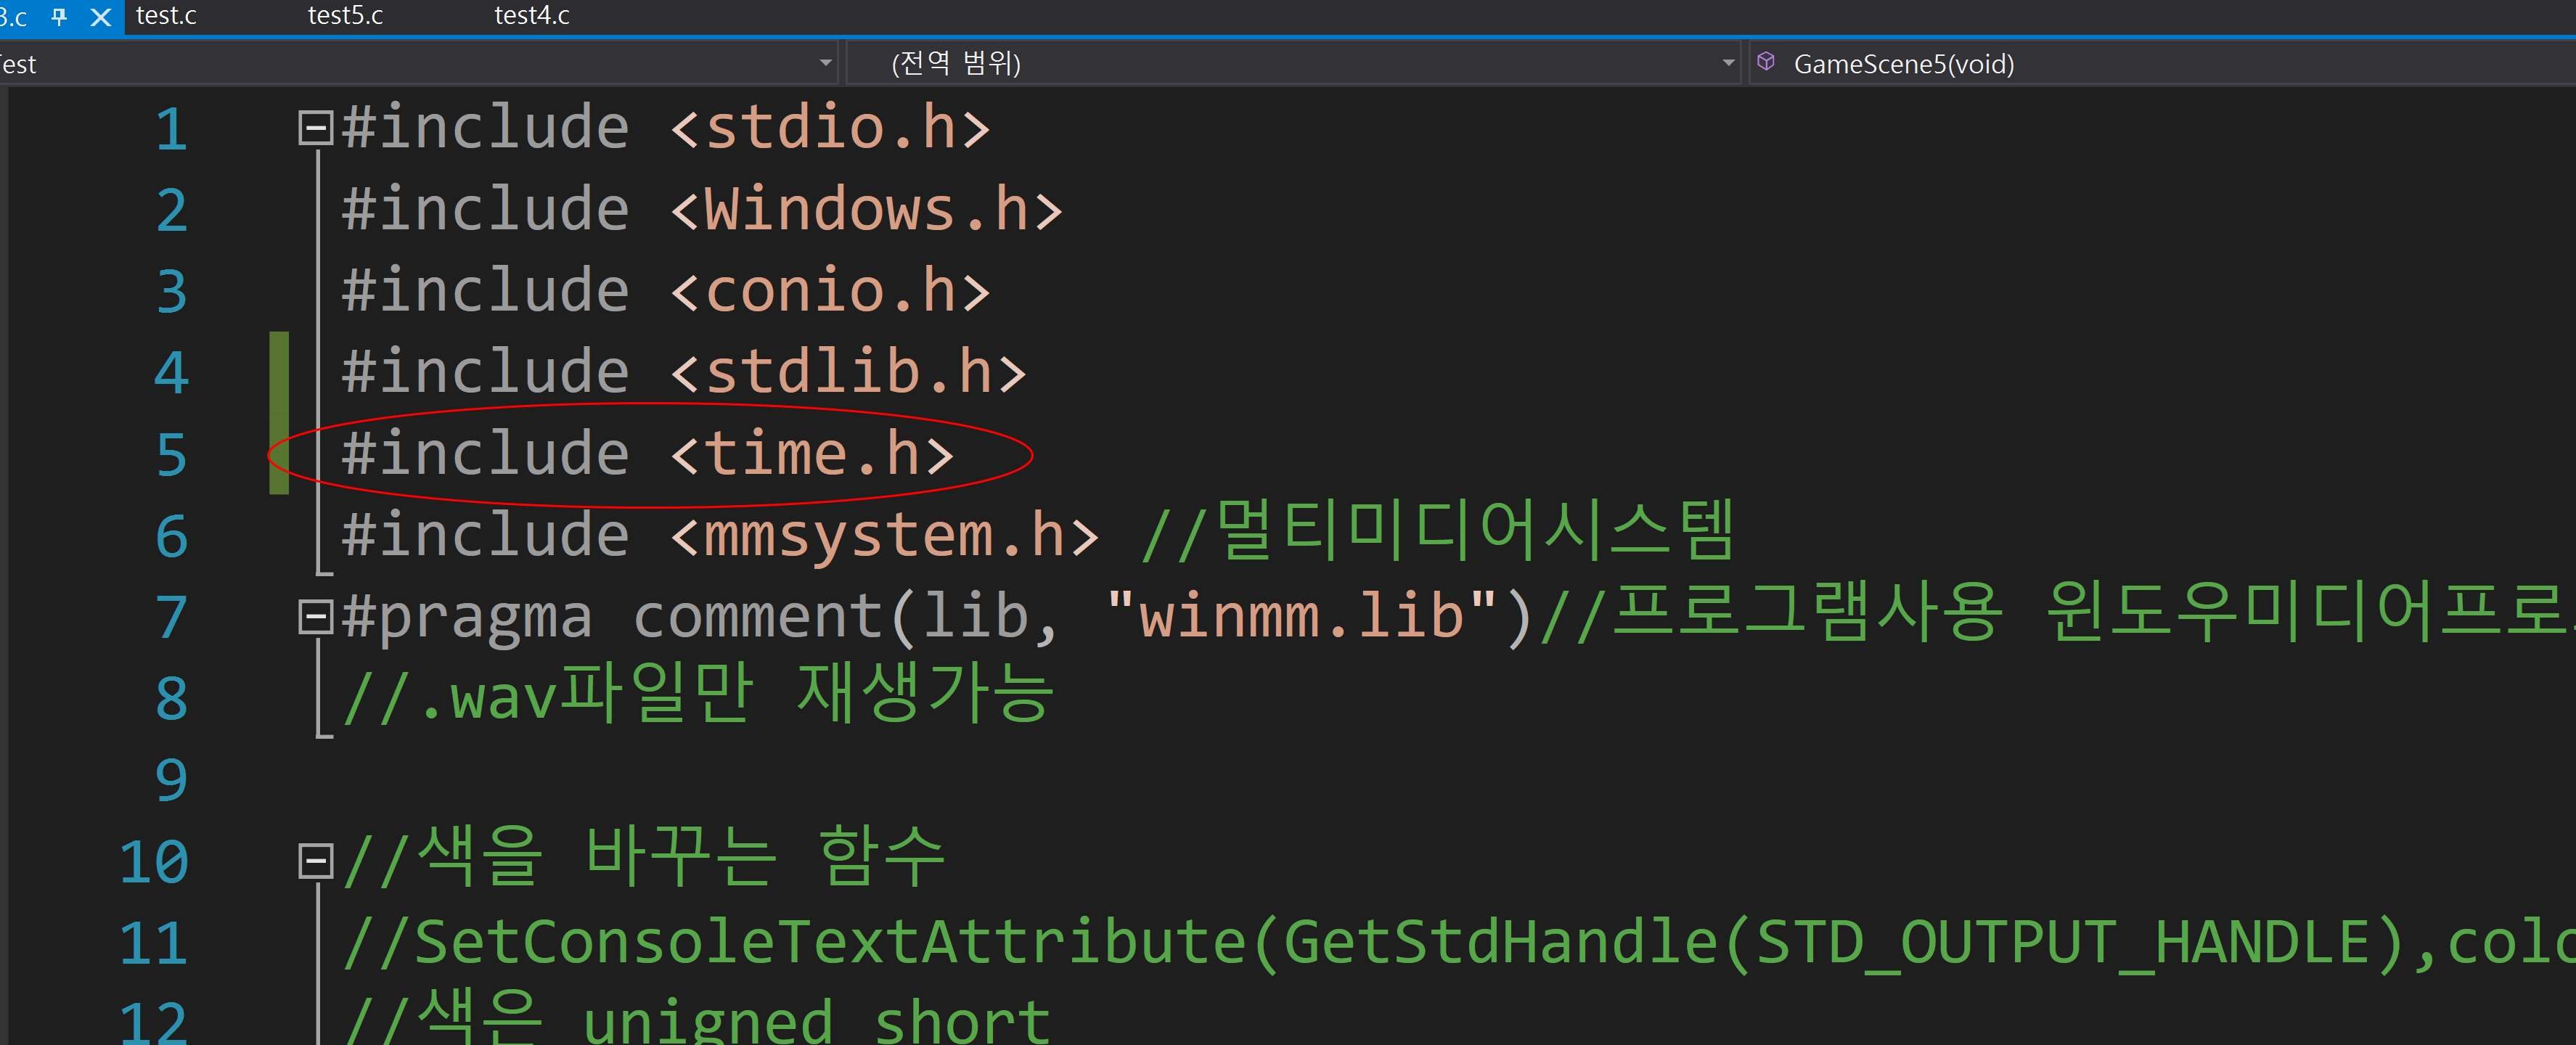Click line number 9 in the gutter
The width and height of the screenshot is (2576, 1045).
click(171, 780)
